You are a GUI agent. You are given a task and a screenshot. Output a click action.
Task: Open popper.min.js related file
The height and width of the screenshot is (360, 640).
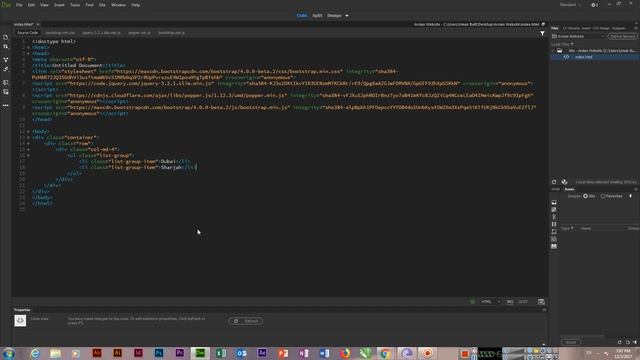139,33
